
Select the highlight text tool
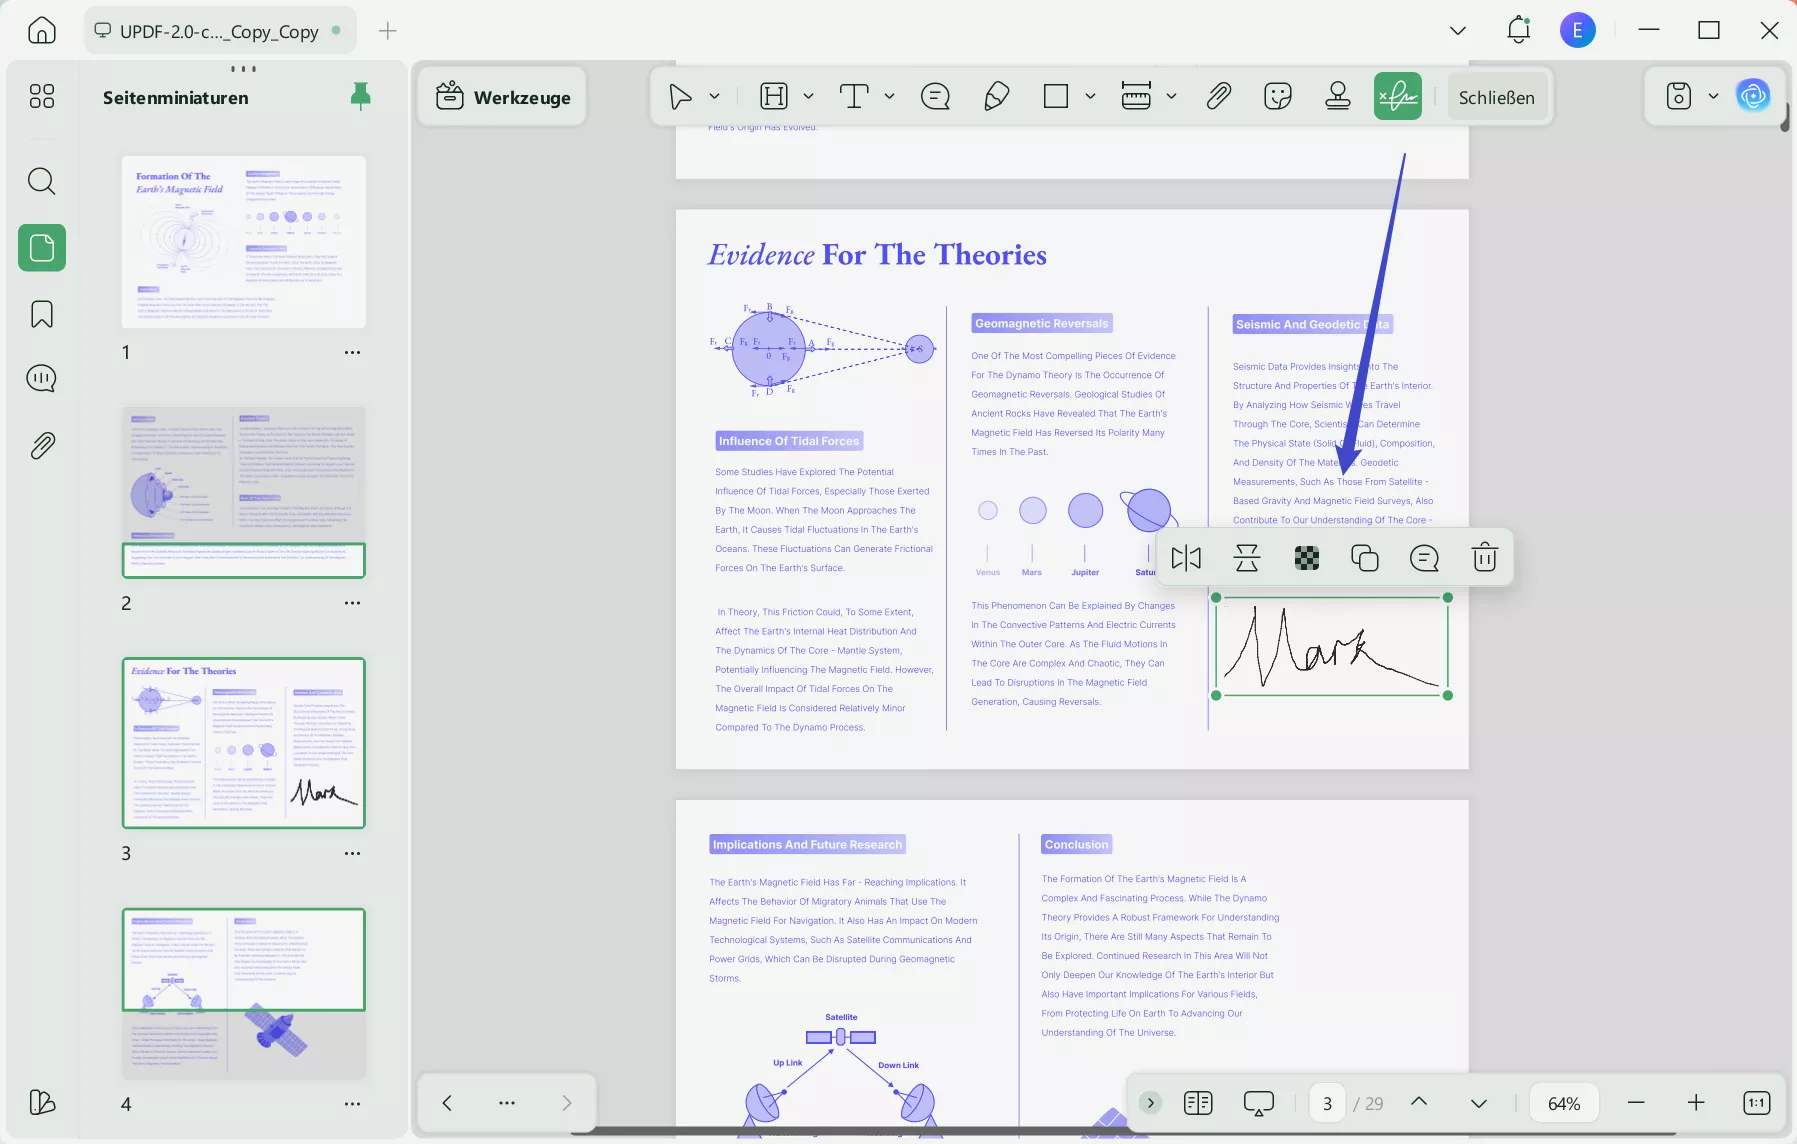click(x=774, y=96)
